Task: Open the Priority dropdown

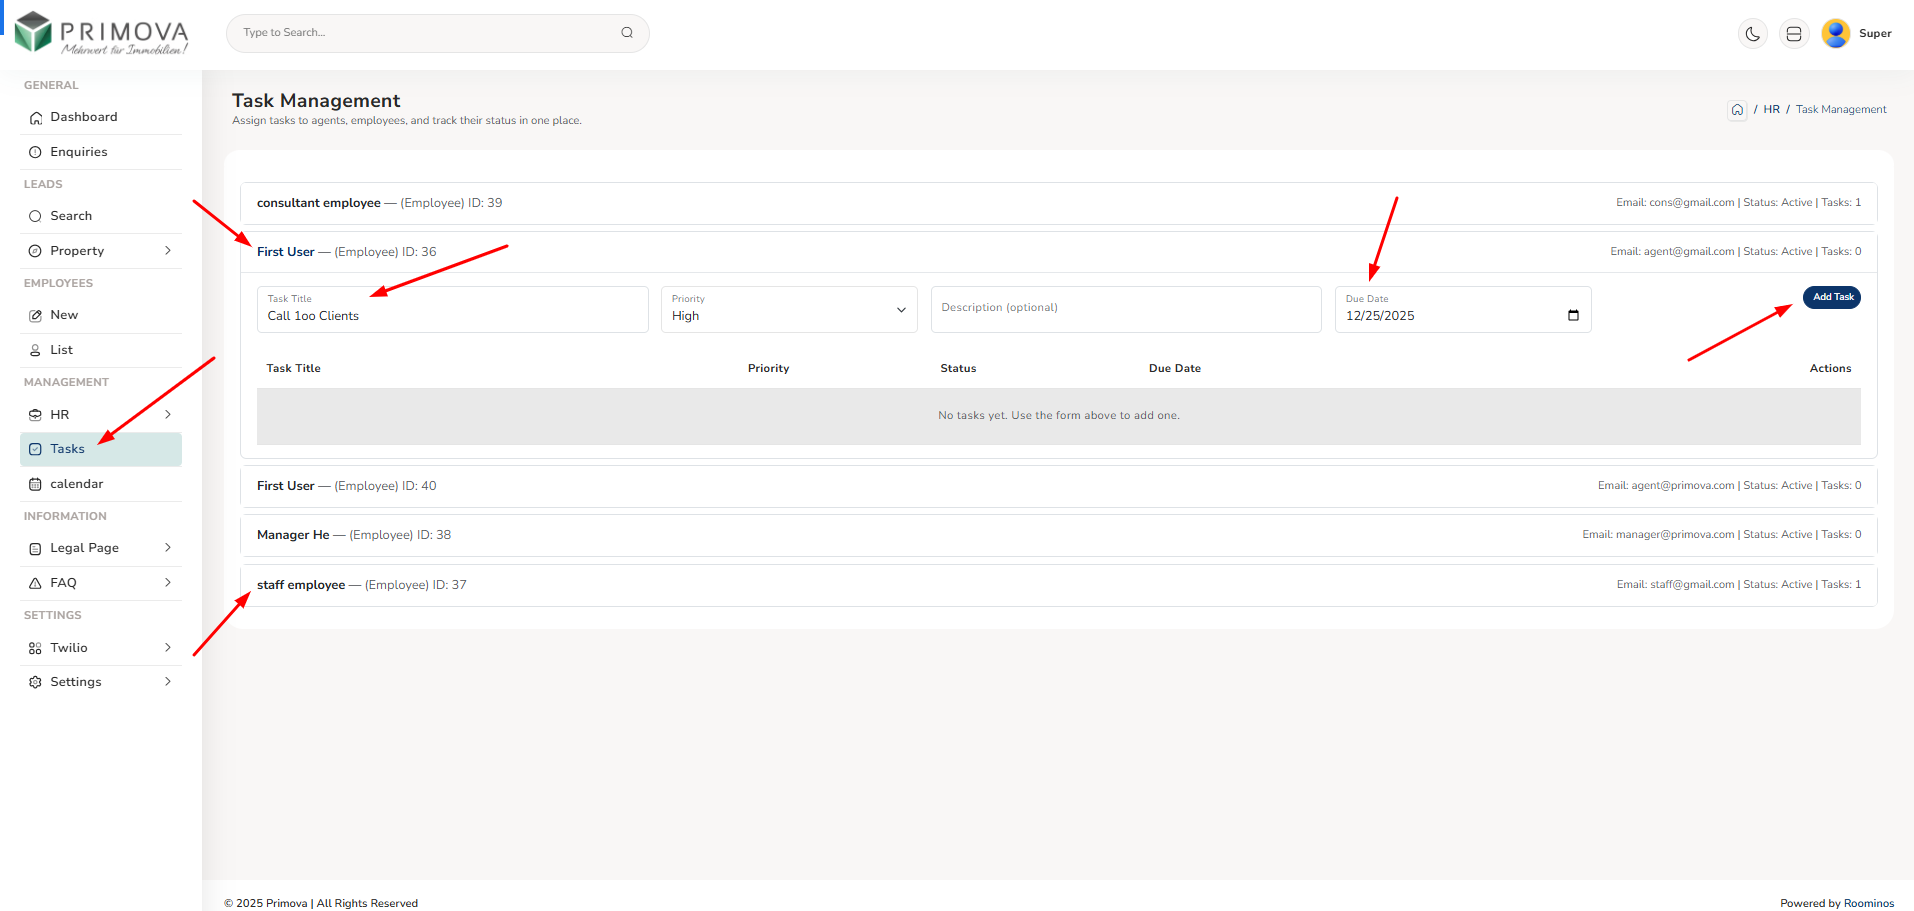Action: coord(788,310)
